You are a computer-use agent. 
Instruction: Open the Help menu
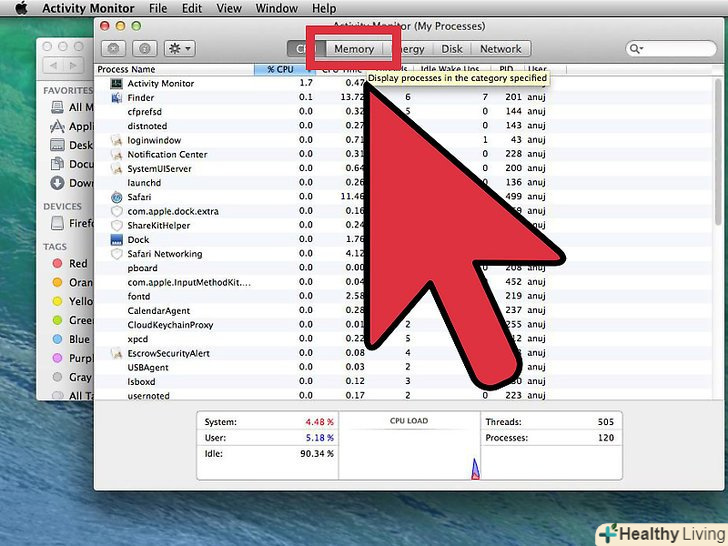point(324,8)
